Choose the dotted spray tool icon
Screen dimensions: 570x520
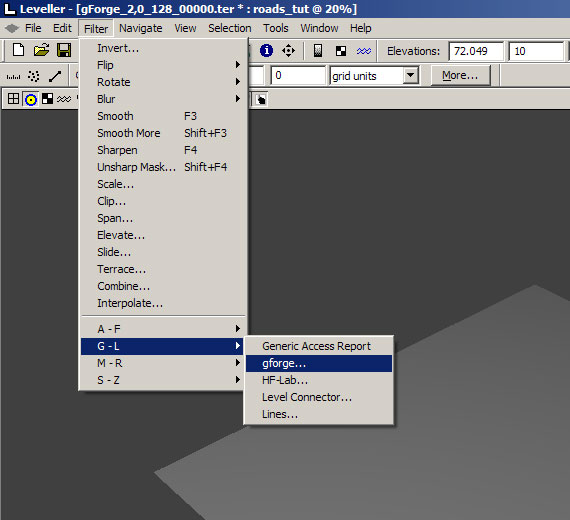click(34, 76)
